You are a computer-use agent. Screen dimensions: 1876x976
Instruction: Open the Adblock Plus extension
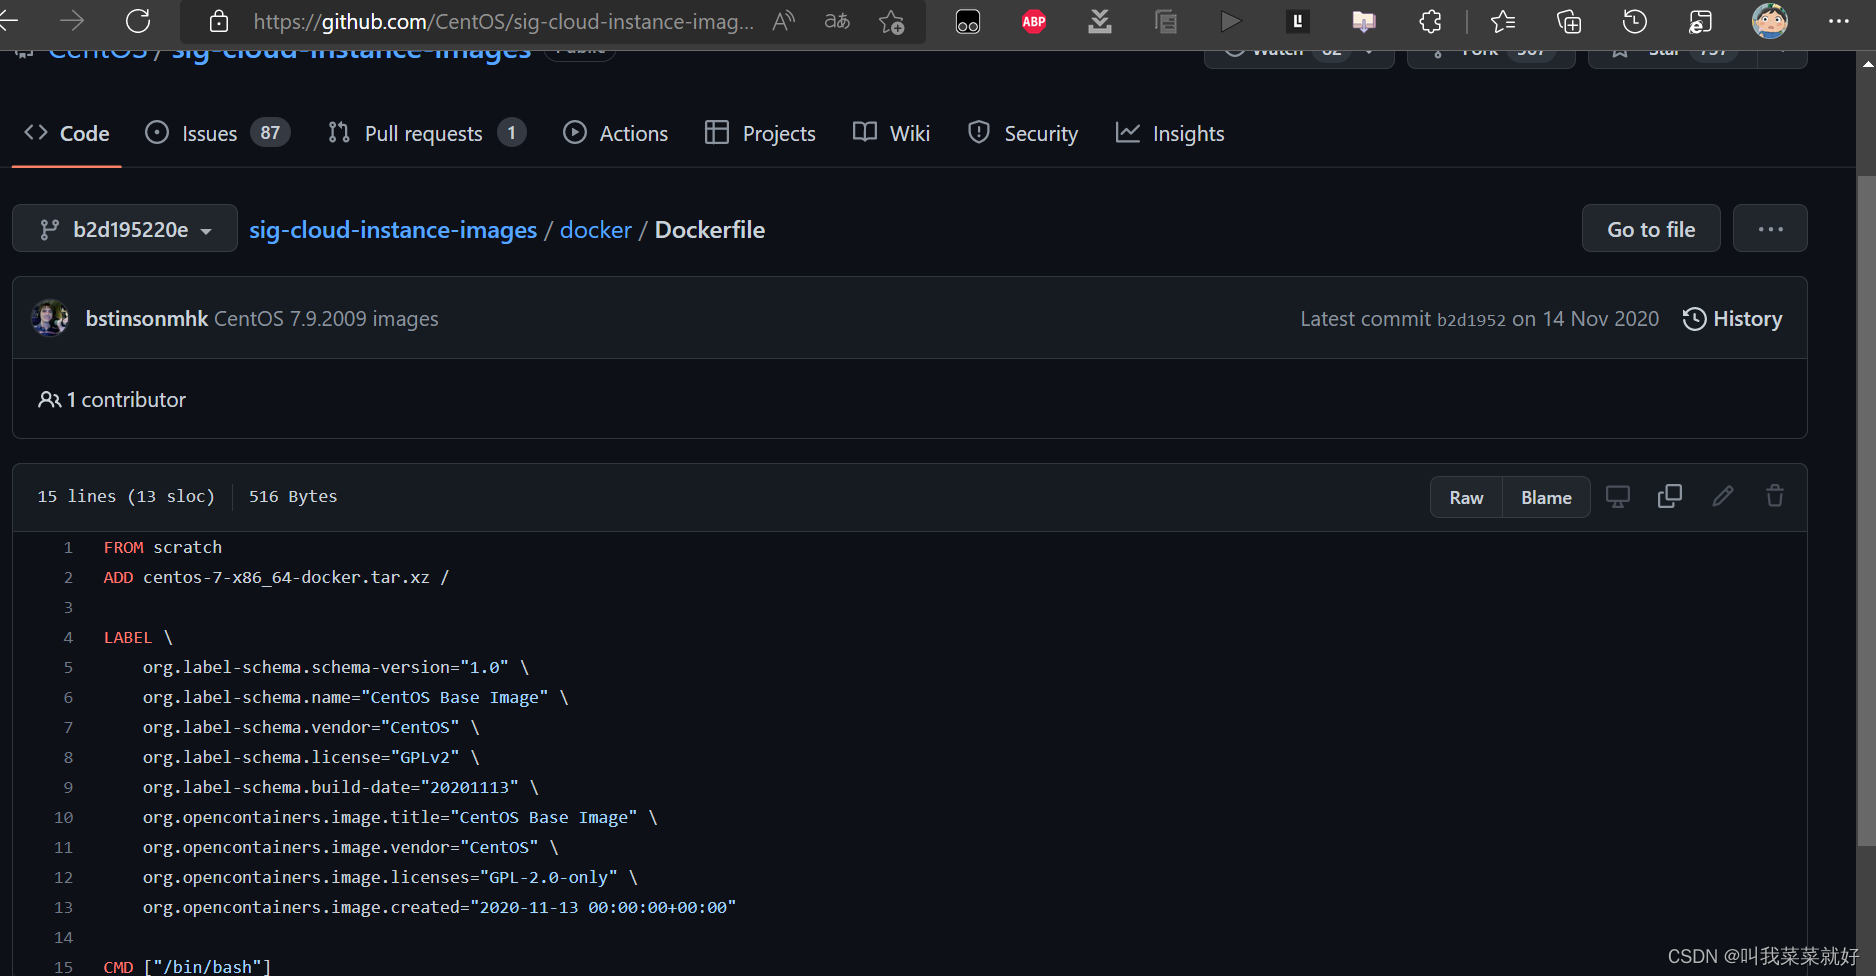click(x=1034, y=21)
